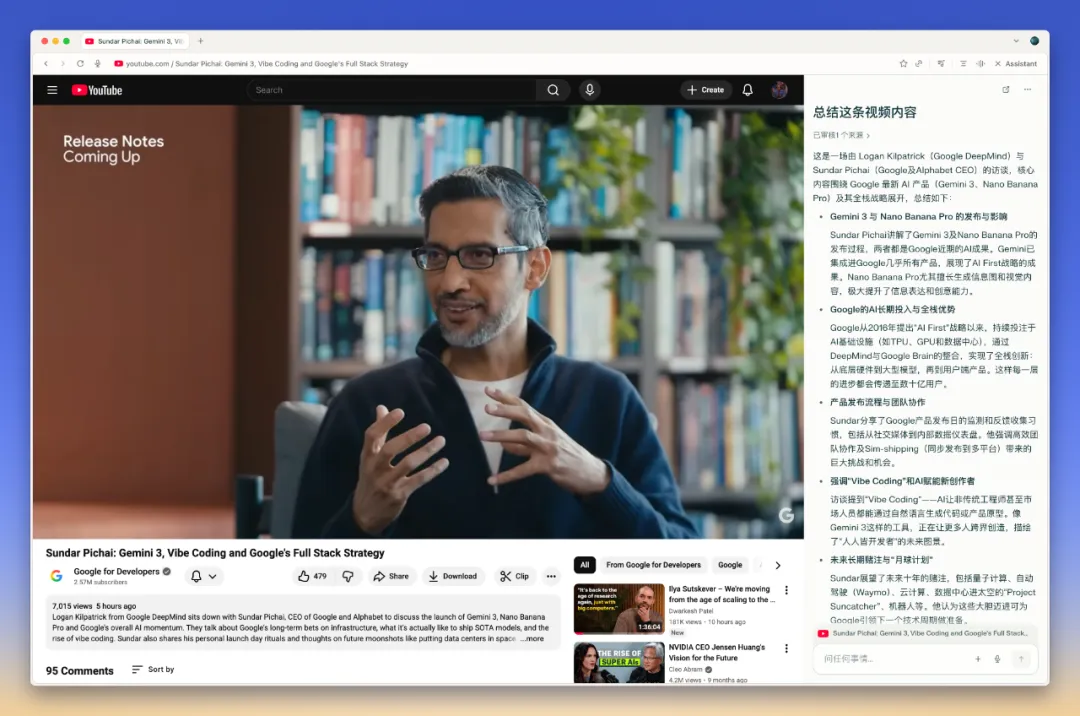This screenshot has height=716, width=1080.
Task: Click the three-line reader icon in toolbar
Action: (963, 63)
